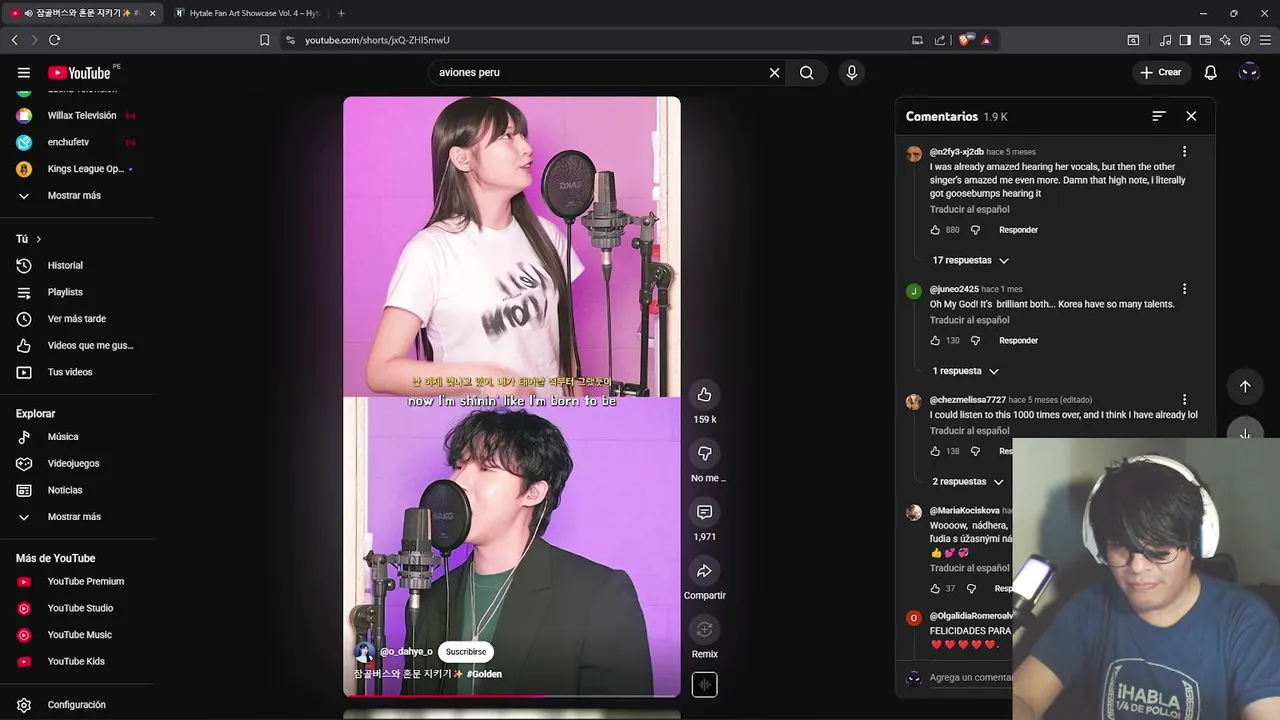This screenshot has width=1280, height=720.
Task: Clear the search text with the X
Action: pyautogui.click(x=774, y=72)
